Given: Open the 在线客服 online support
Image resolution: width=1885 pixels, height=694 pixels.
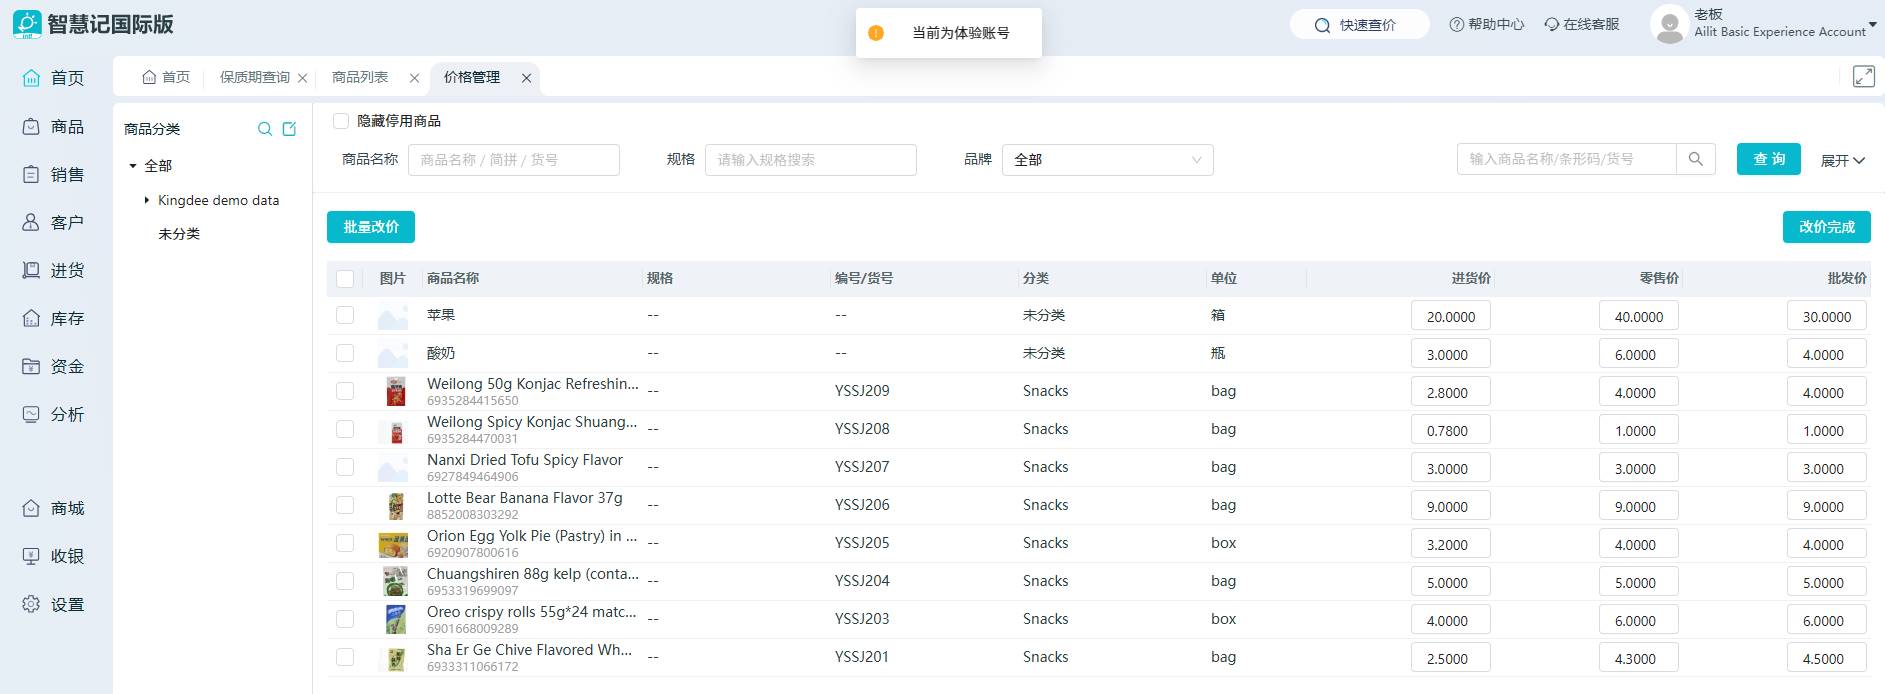Looking at the screenshot, I should pyautogui.click(x=1582, y=24).
